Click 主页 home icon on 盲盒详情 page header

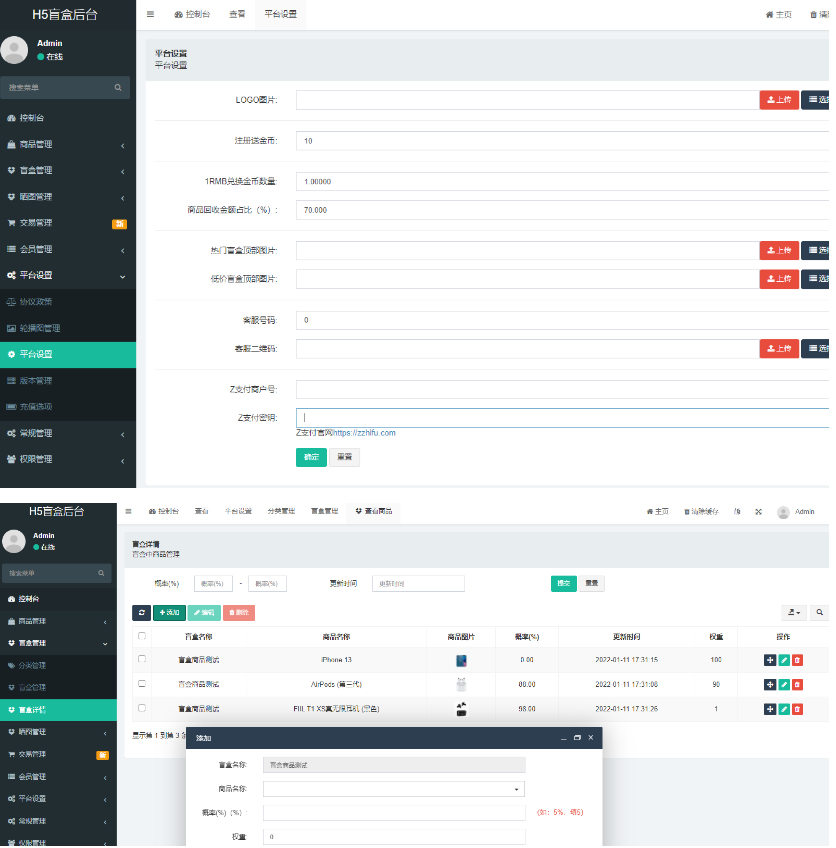(x=650, y=512)
